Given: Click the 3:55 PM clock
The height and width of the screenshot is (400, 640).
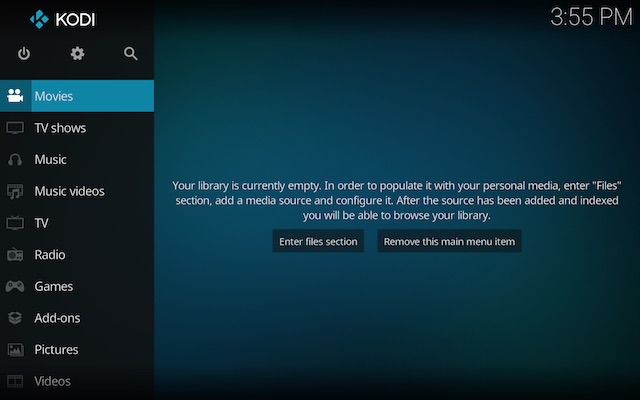Looking at the screenshot, I should click(x=591, y=17).
